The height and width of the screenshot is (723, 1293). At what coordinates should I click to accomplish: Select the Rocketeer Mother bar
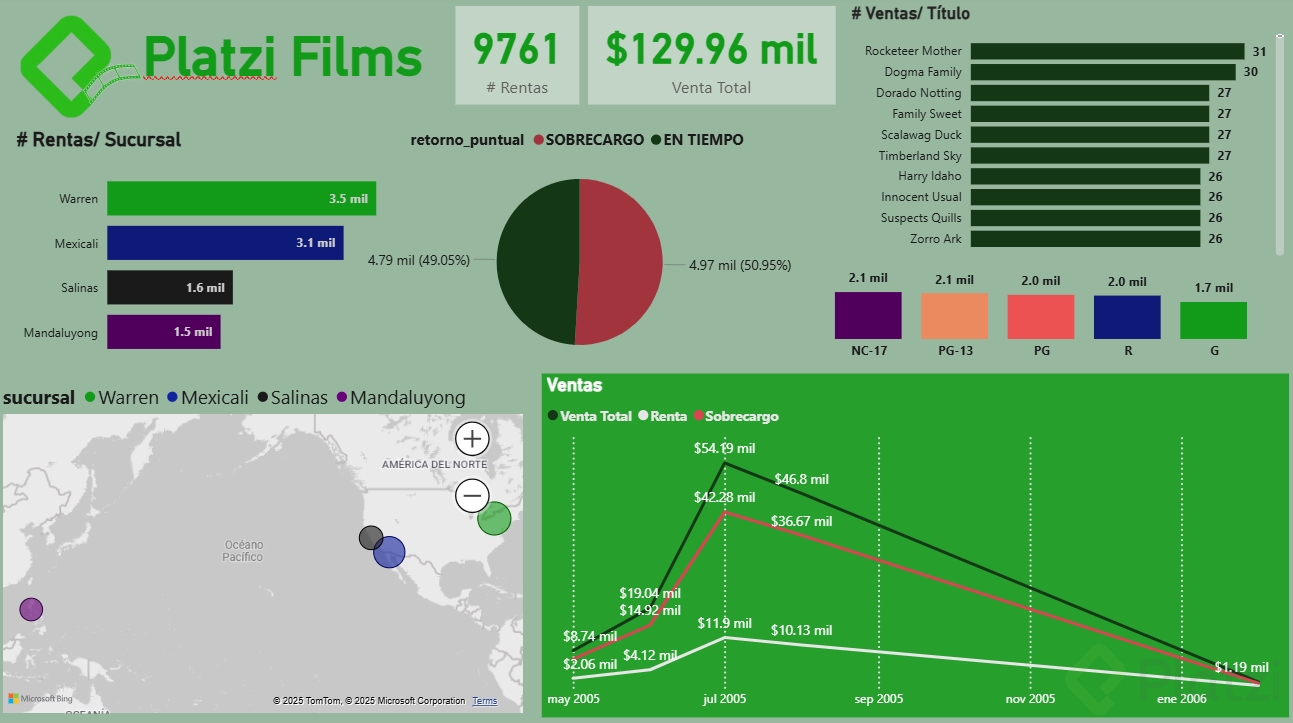click(x=1107, y=51)
